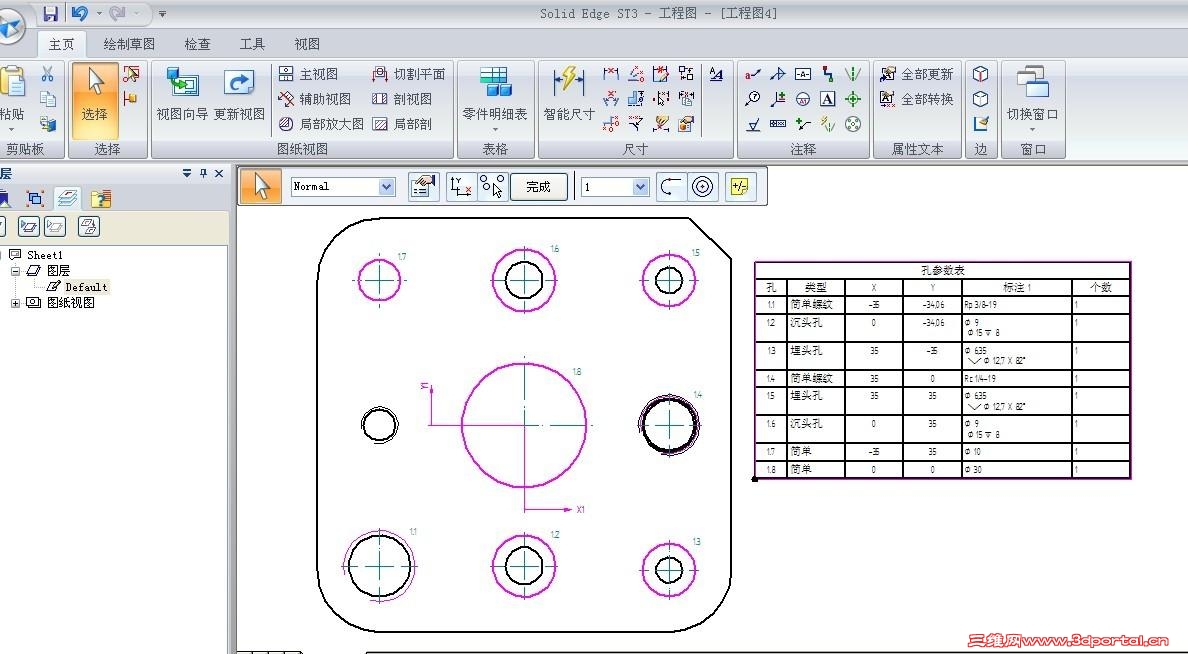This screenshot has height=654, width=1188.
Task: Open the Normal style dropdown
Action: pyautogui.click(x=386, y=186)
